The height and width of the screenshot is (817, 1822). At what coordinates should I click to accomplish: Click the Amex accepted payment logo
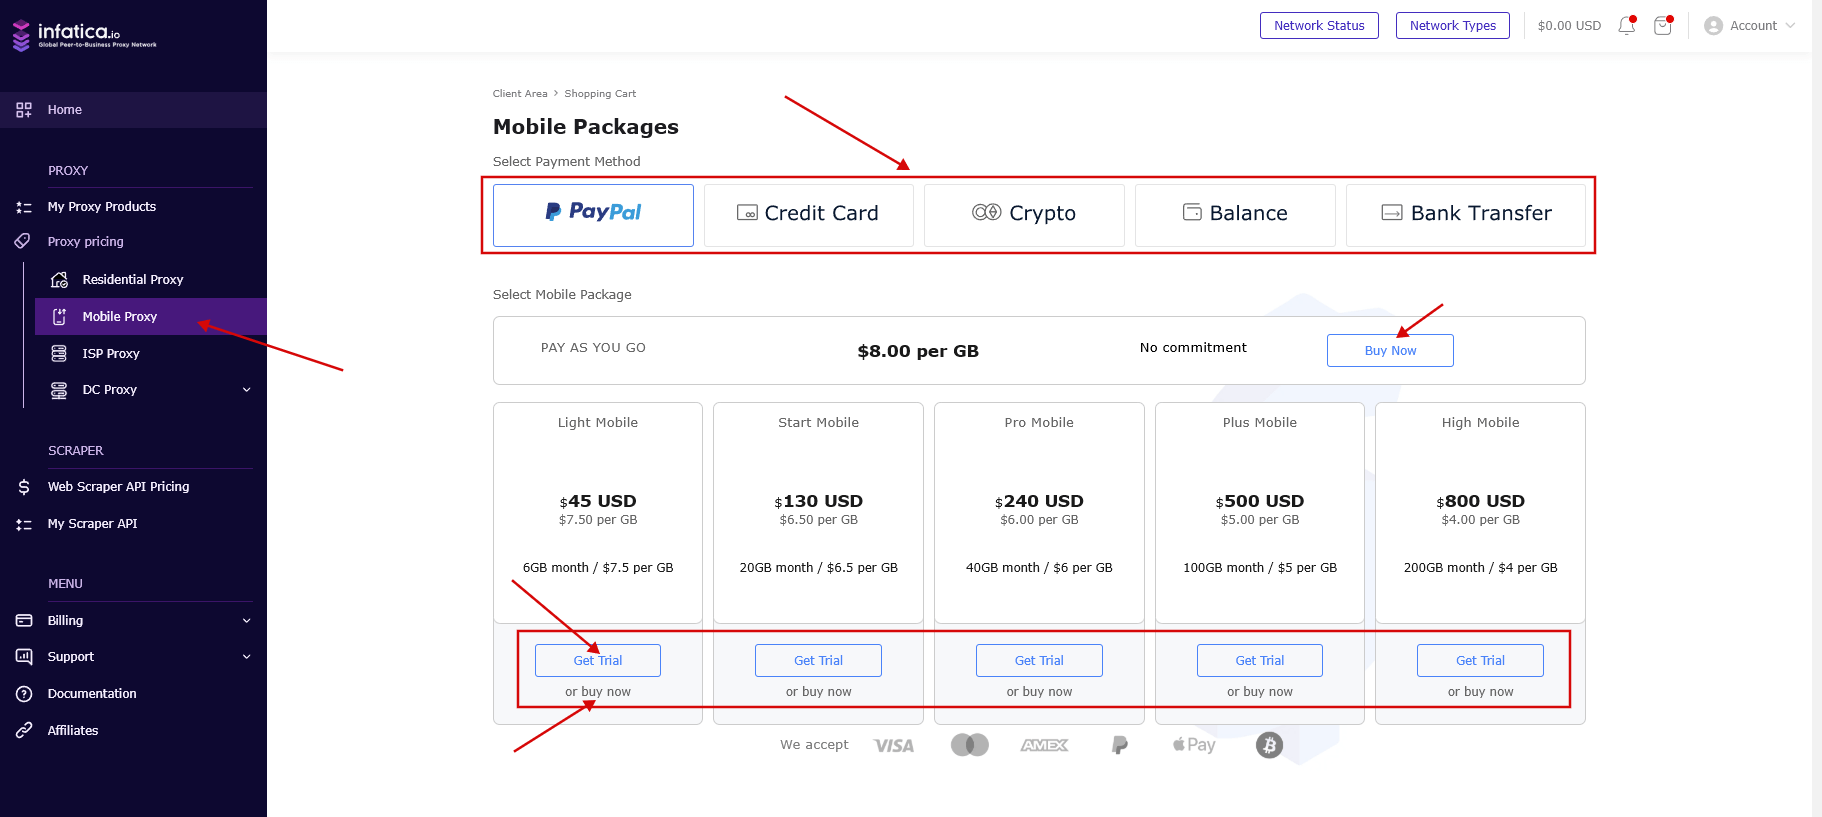(x=1045, y=745)
